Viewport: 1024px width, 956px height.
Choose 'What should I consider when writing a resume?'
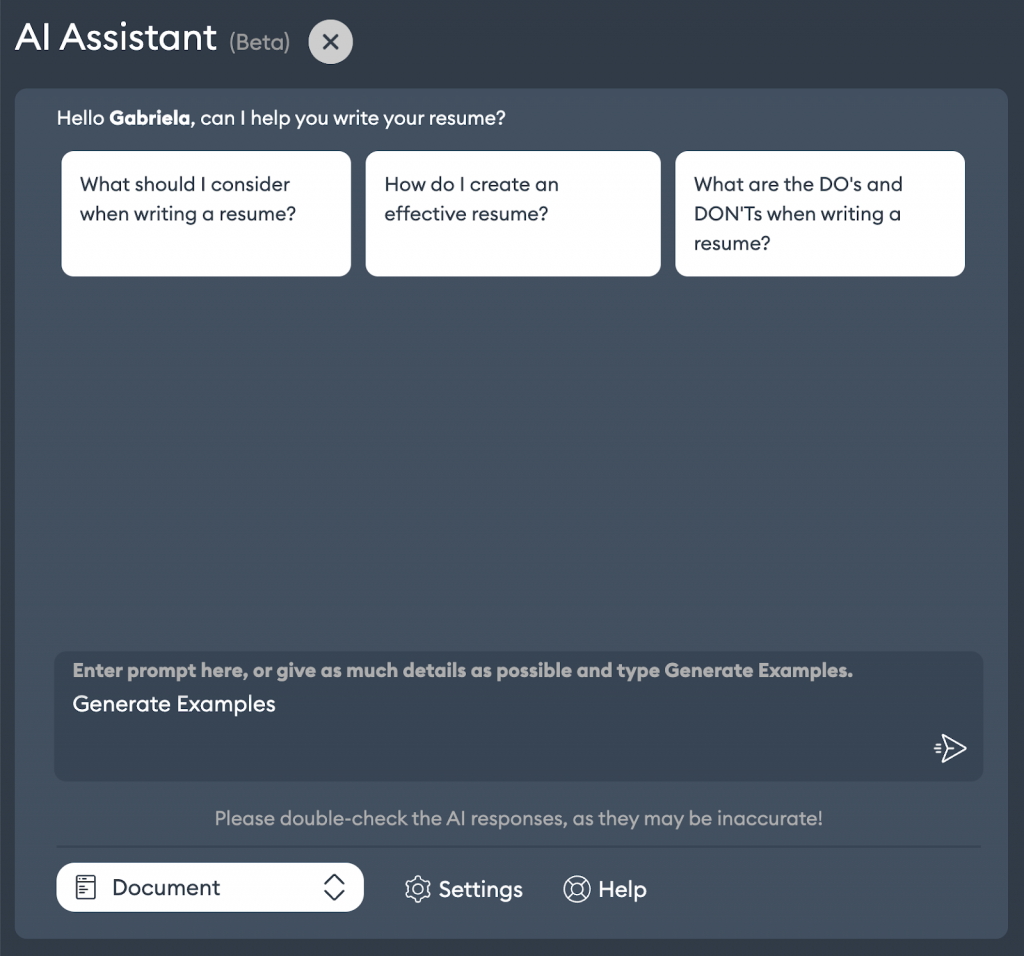206,213
